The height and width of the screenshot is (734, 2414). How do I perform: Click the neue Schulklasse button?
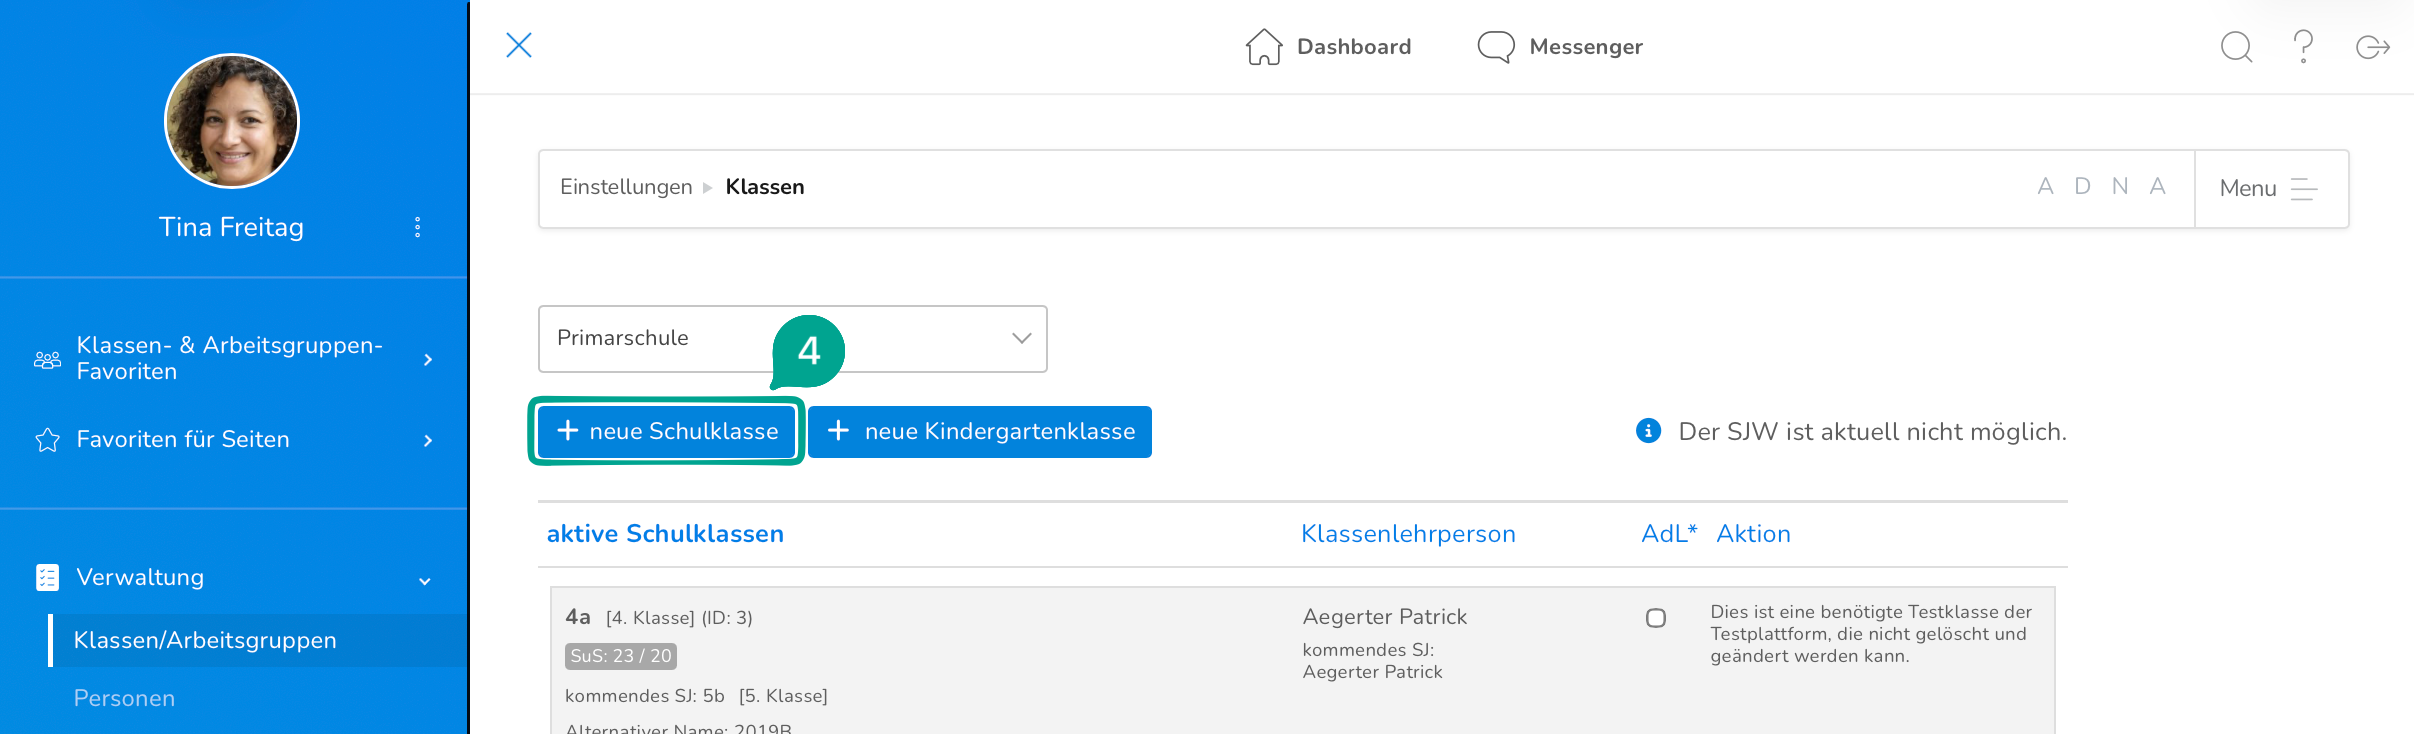click(666, 431)
